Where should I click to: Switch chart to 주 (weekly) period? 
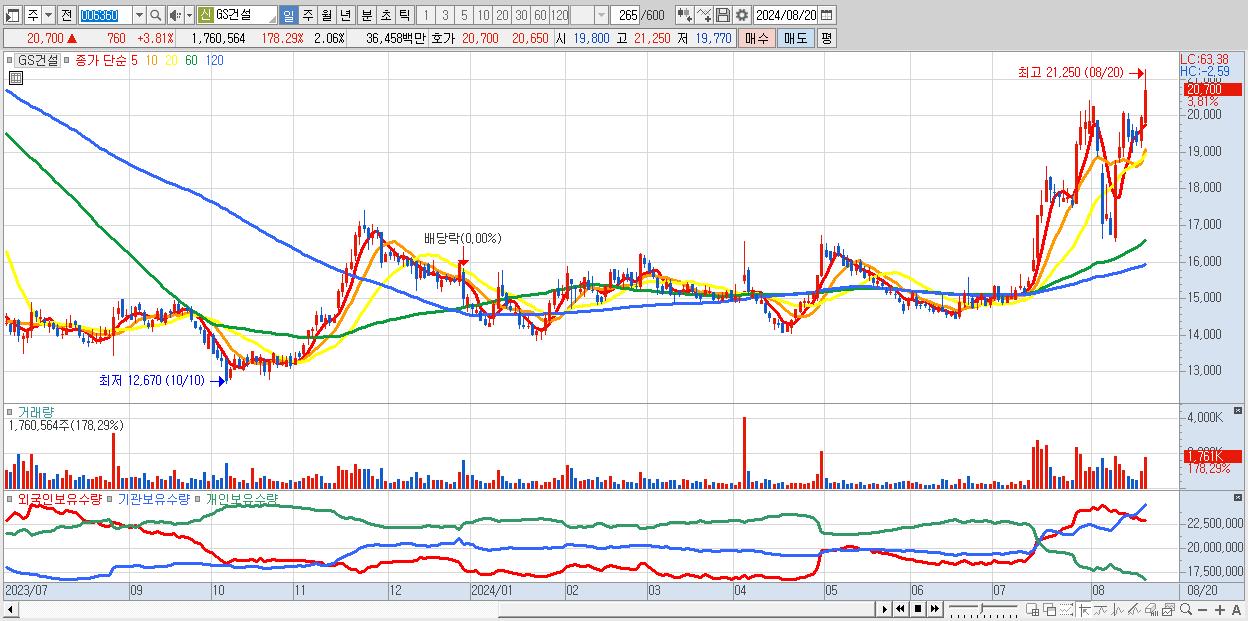(x=307, y=15)
